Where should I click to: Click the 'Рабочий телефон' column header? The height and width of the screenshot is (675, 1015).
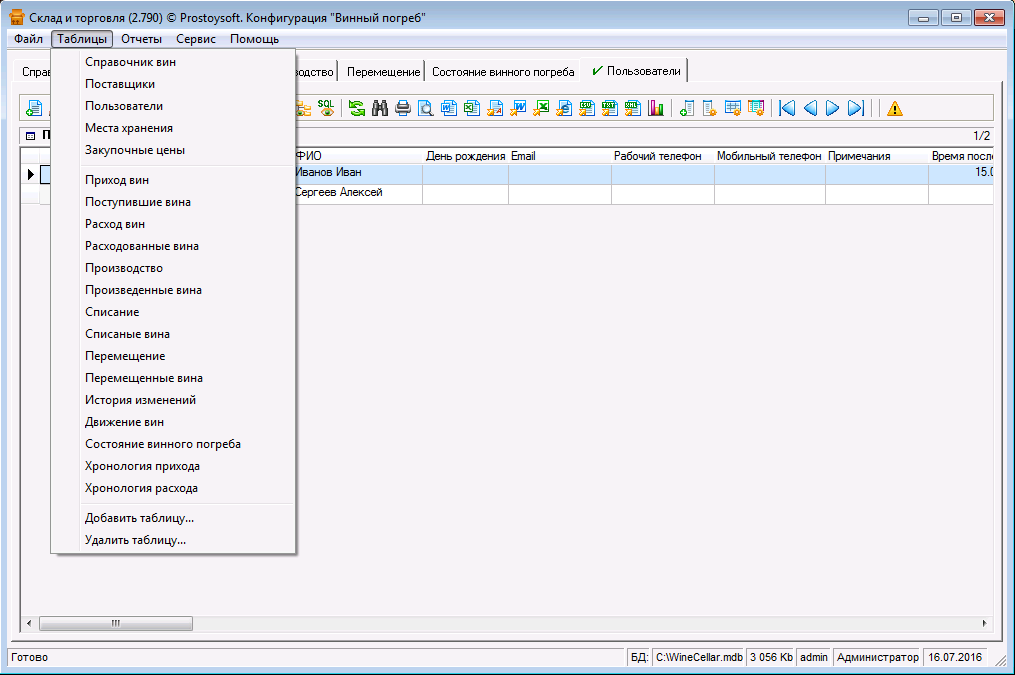click(x=657, y=156)
